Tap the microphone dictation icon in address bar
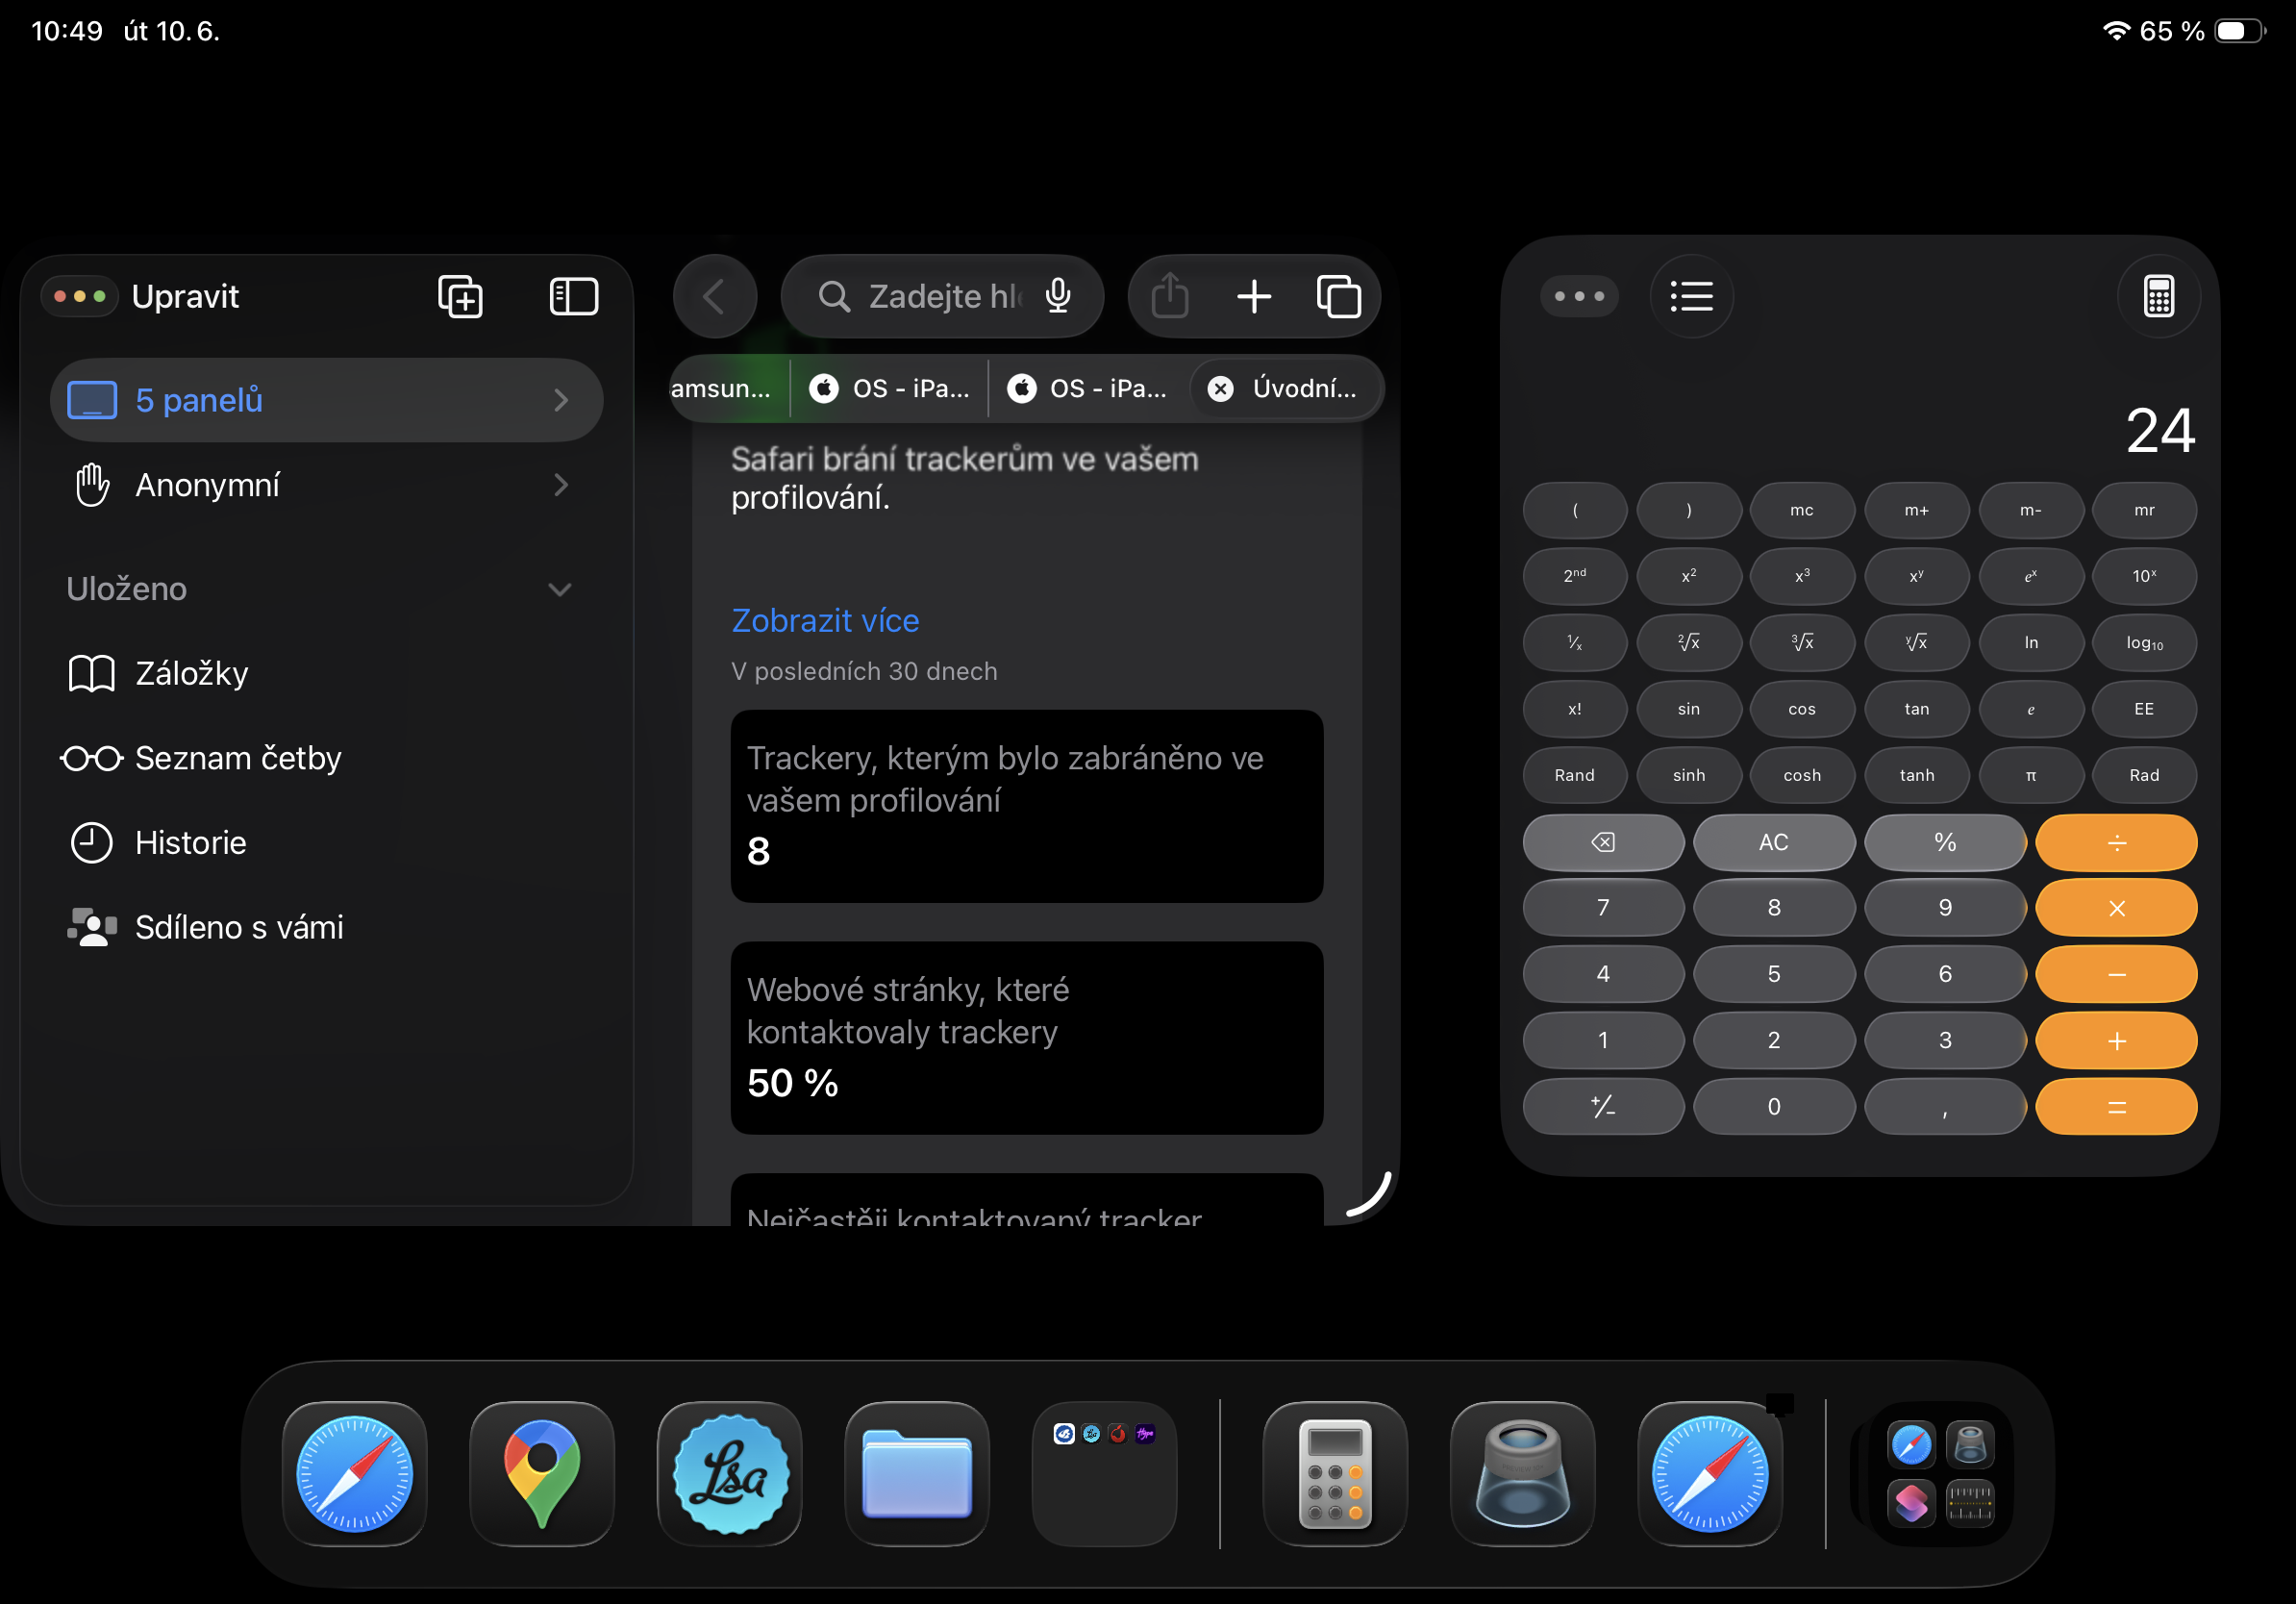 tap(1058, 296)
